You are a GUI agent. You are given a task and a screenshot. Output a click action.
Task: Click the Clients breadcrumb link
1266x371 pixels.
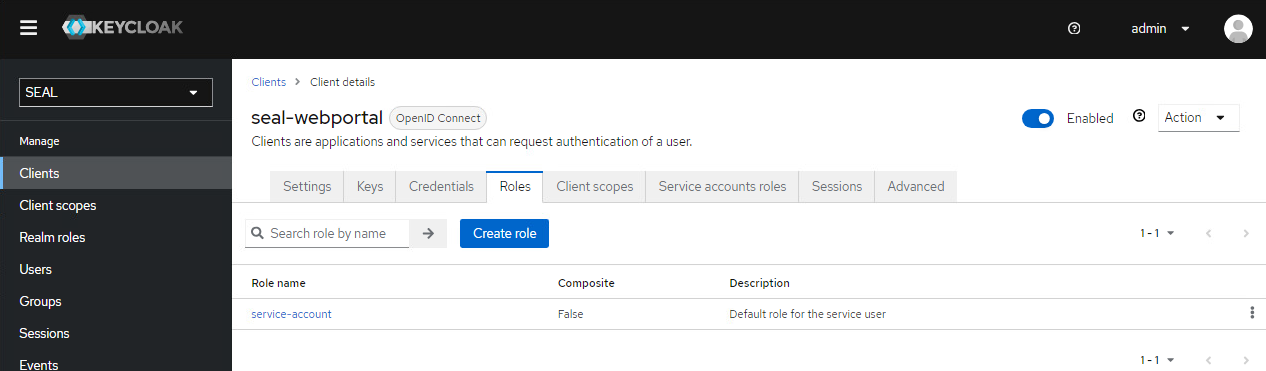coord(268,82)
